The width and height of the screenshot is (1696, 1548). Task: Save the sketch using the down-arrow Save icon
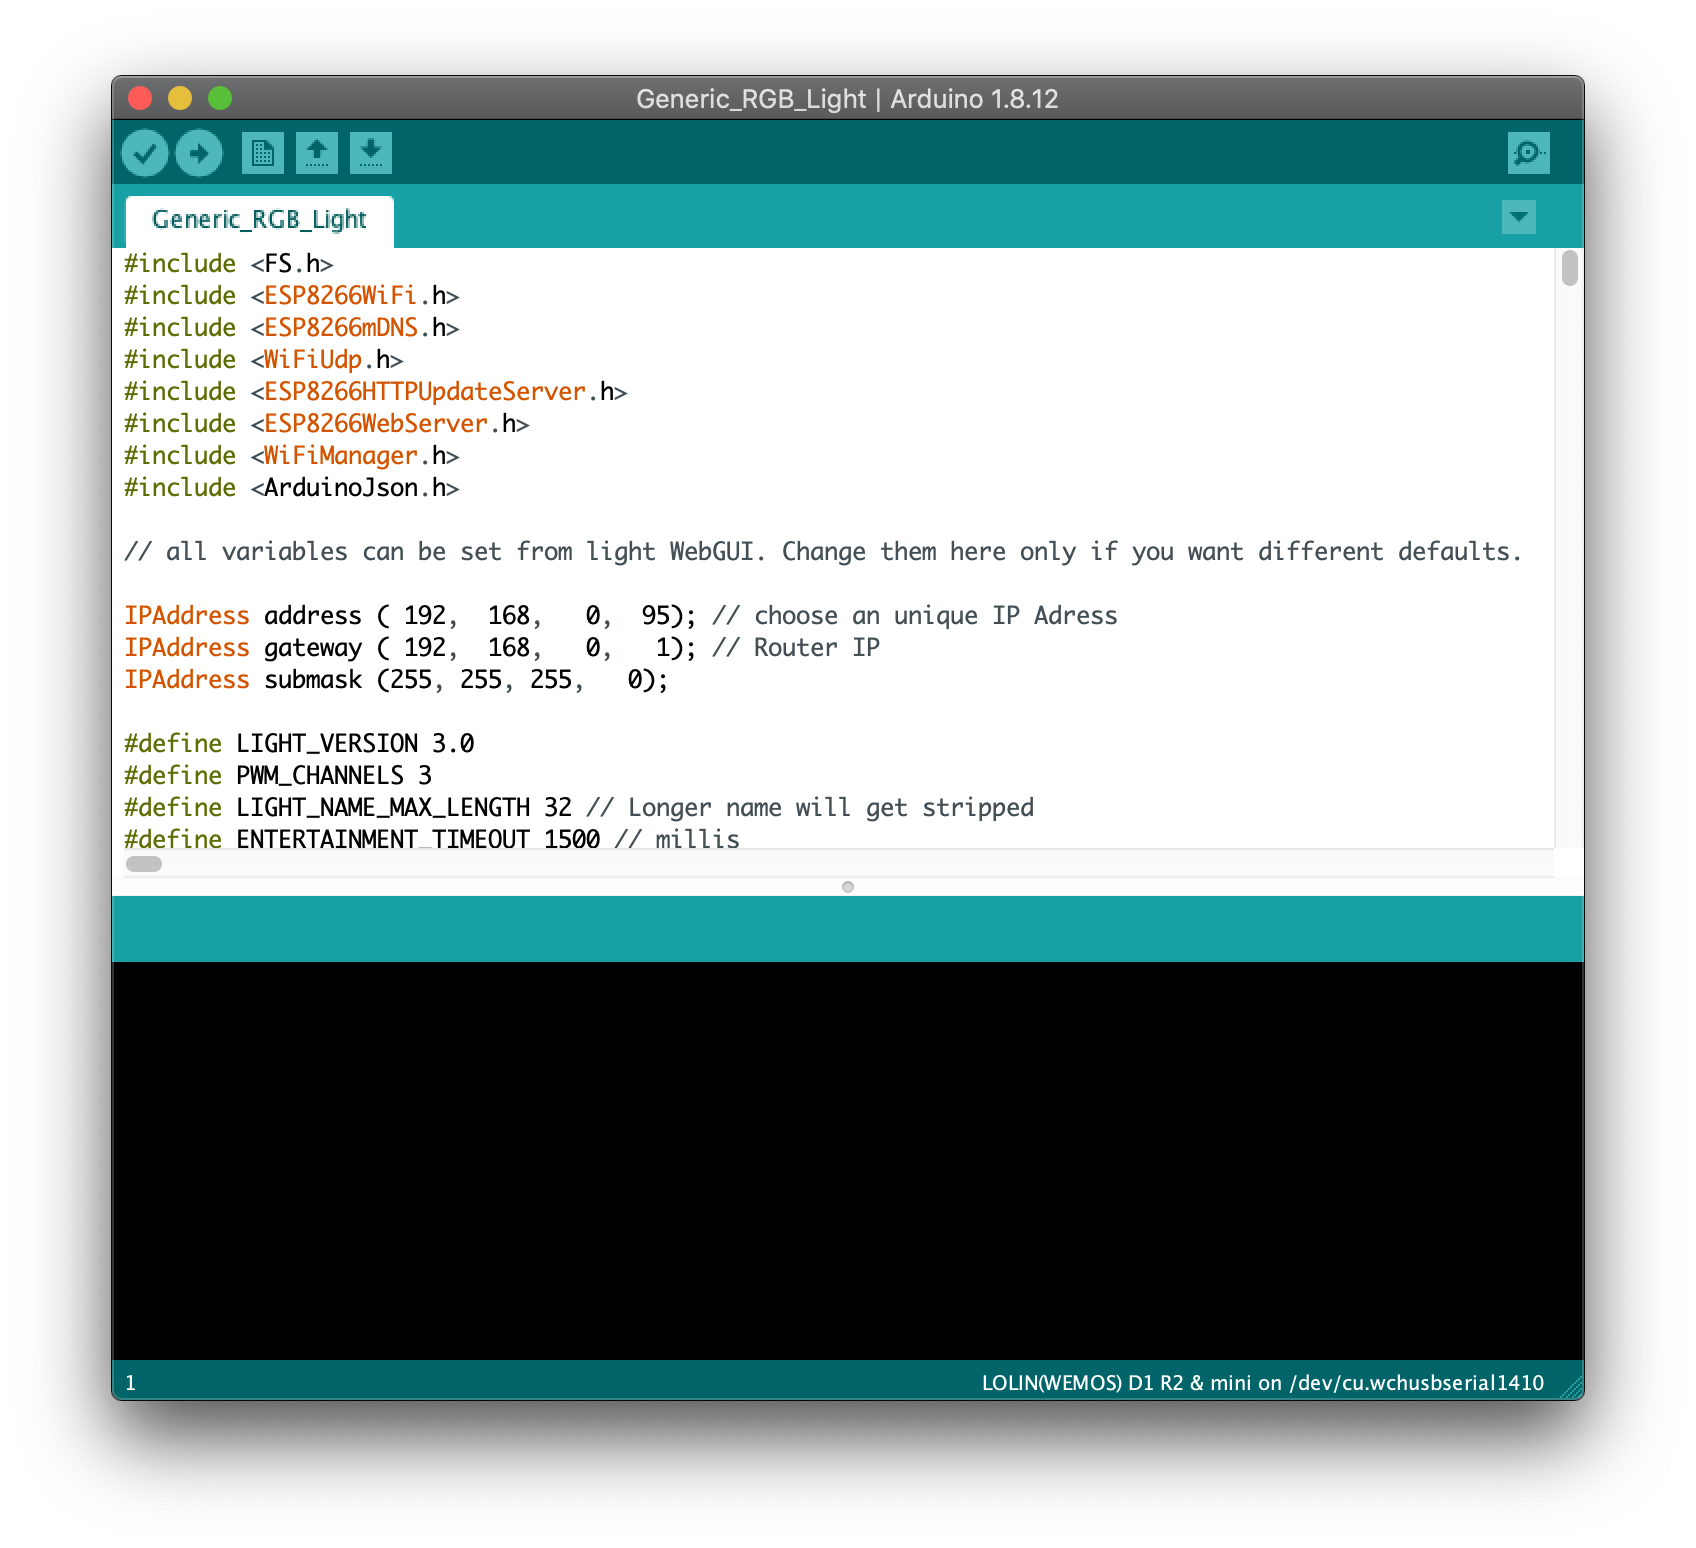pyautogui.click(x=371, y=153)
